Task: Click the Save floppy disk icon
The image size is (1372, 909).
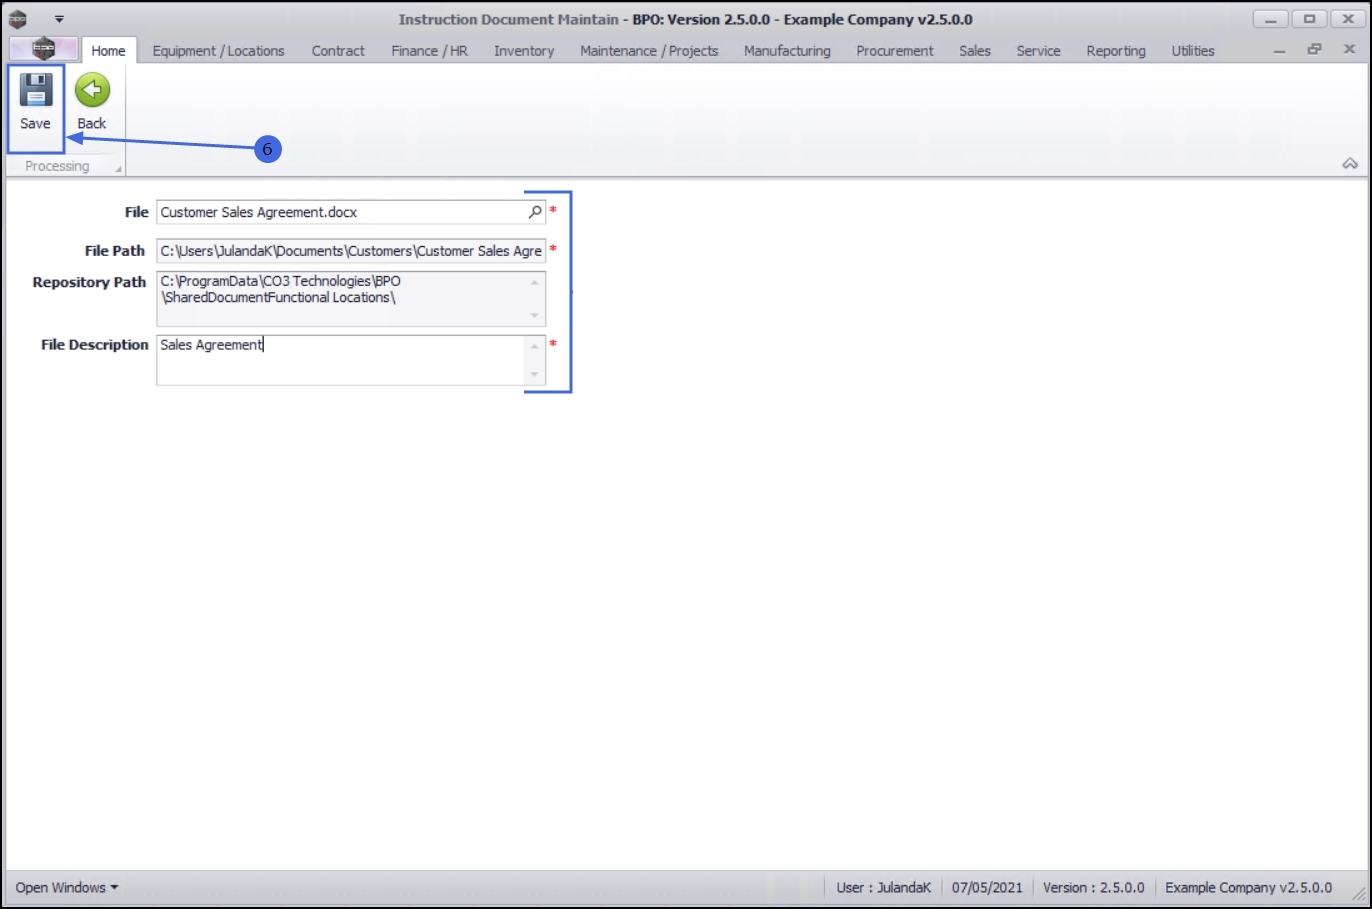Action: click(x=36, y=90)
